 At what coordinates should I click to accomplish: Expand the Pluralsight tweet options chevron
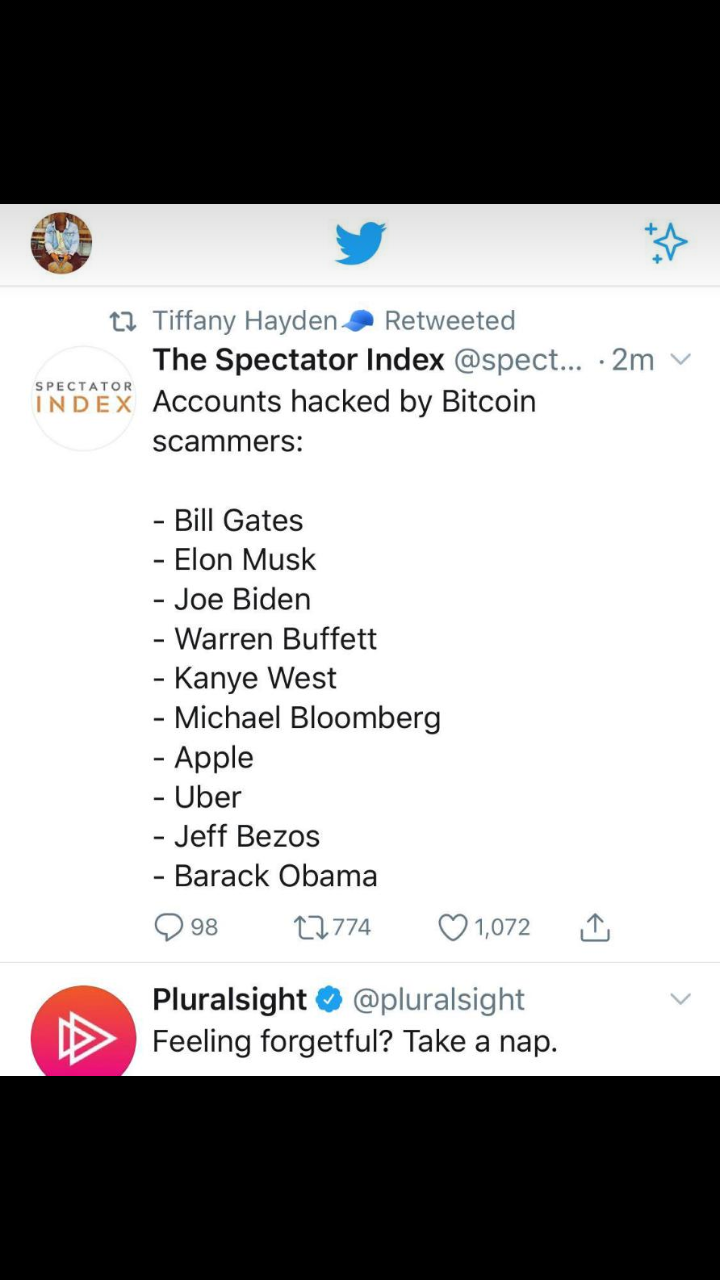pos(680,999)
